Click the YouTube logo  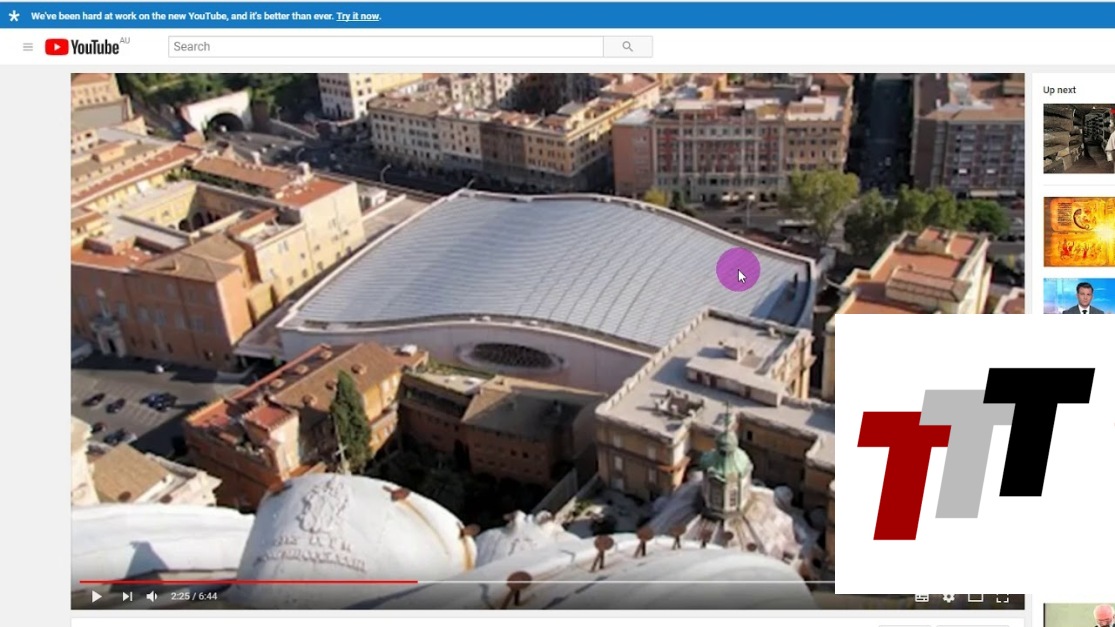pyautogui.click(x=83, y=47)
